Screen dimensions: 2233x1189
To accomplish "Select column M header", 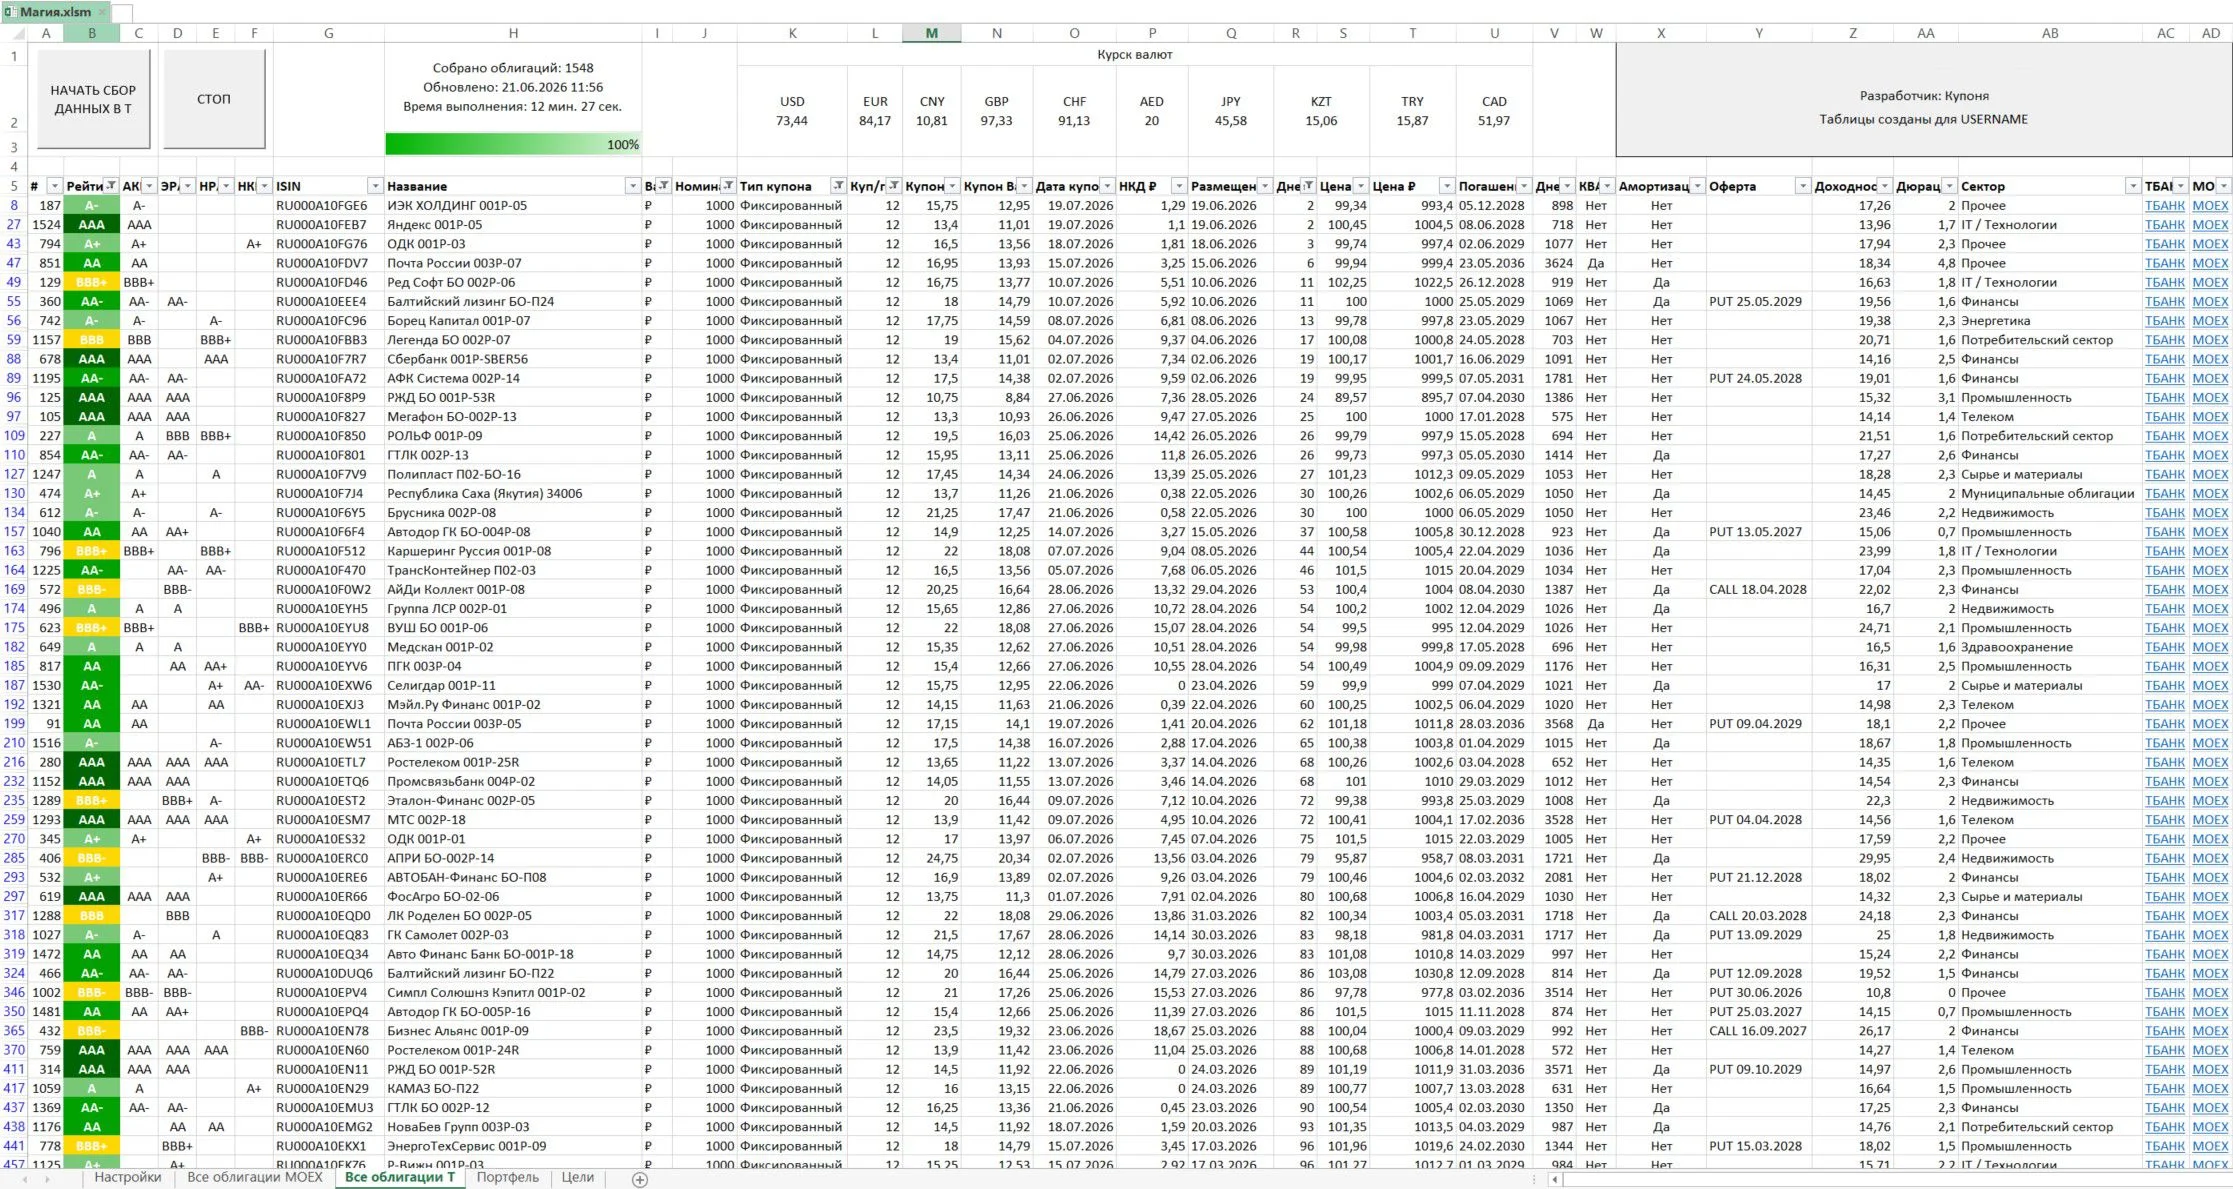I will click(931, 33).
